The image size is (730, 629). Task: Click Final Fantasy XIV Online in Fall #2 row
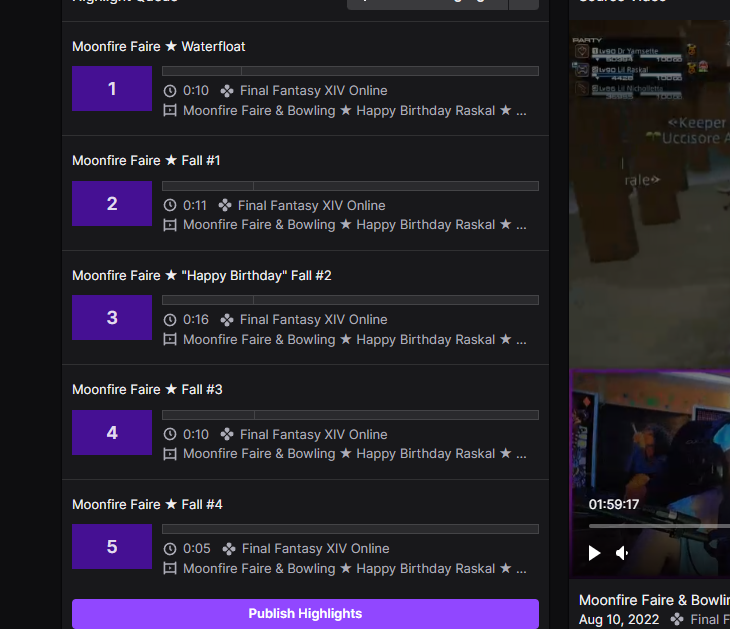pos(313,320)
